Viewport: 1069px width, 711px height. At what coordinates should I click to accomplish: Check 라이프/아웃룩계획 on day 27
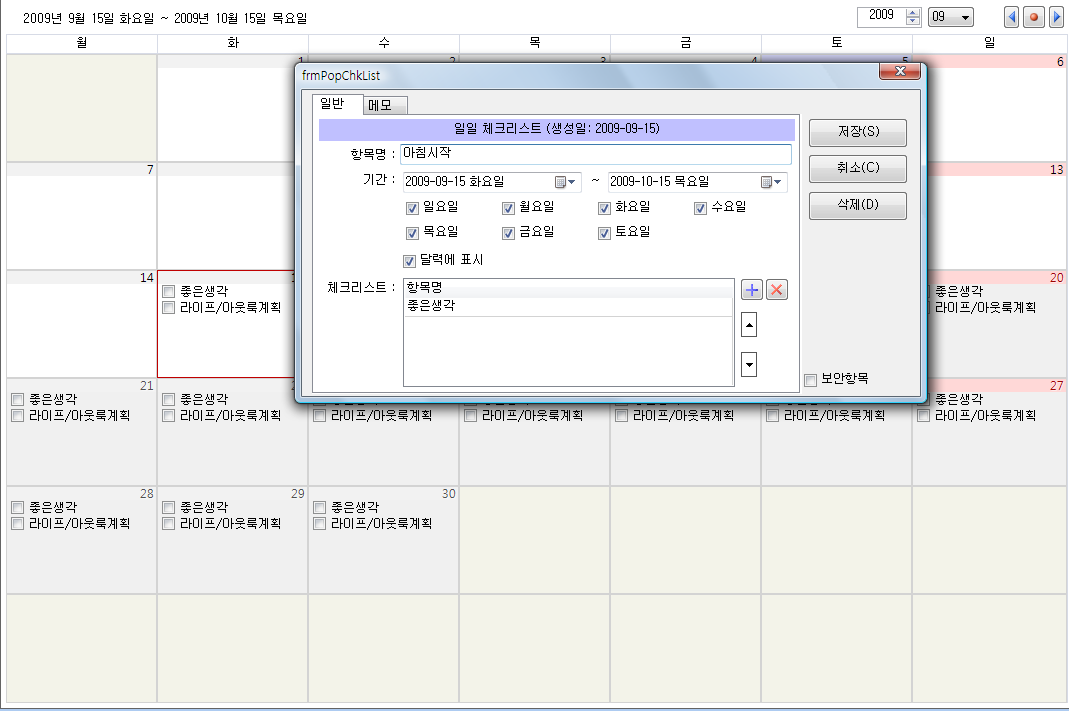(x=924, y=416)
